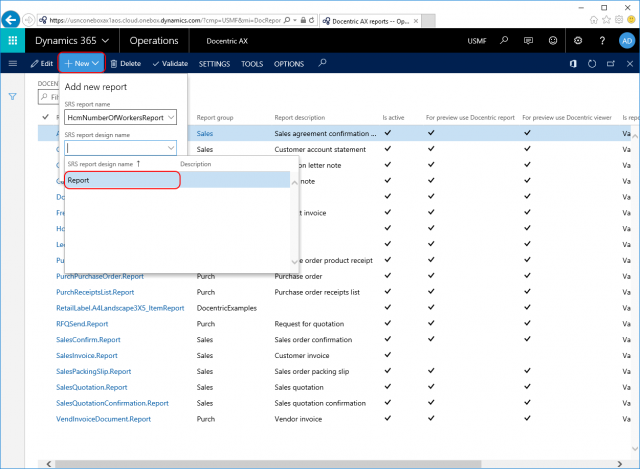Select Report in the design name lookup
The image size is (640, 469).
point(122,180)
